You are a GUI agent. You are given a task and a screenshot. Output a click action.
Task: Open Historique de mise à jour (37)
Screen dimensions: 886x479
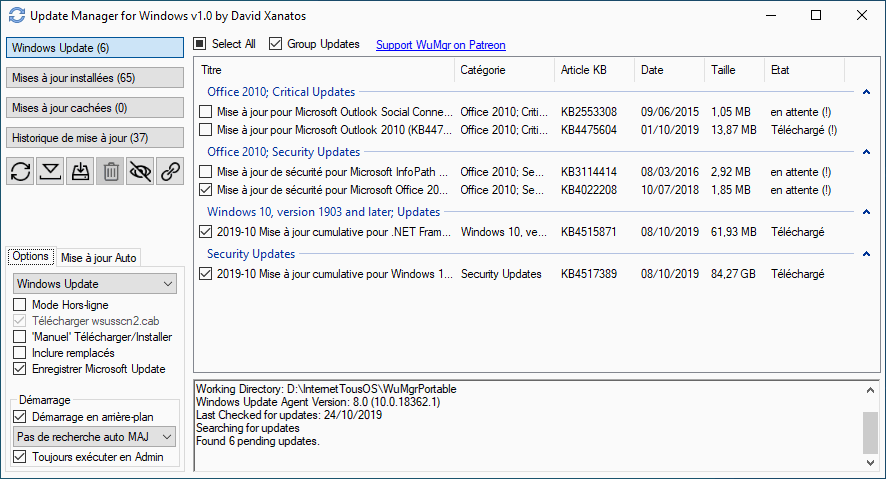[x=95, y=138]
